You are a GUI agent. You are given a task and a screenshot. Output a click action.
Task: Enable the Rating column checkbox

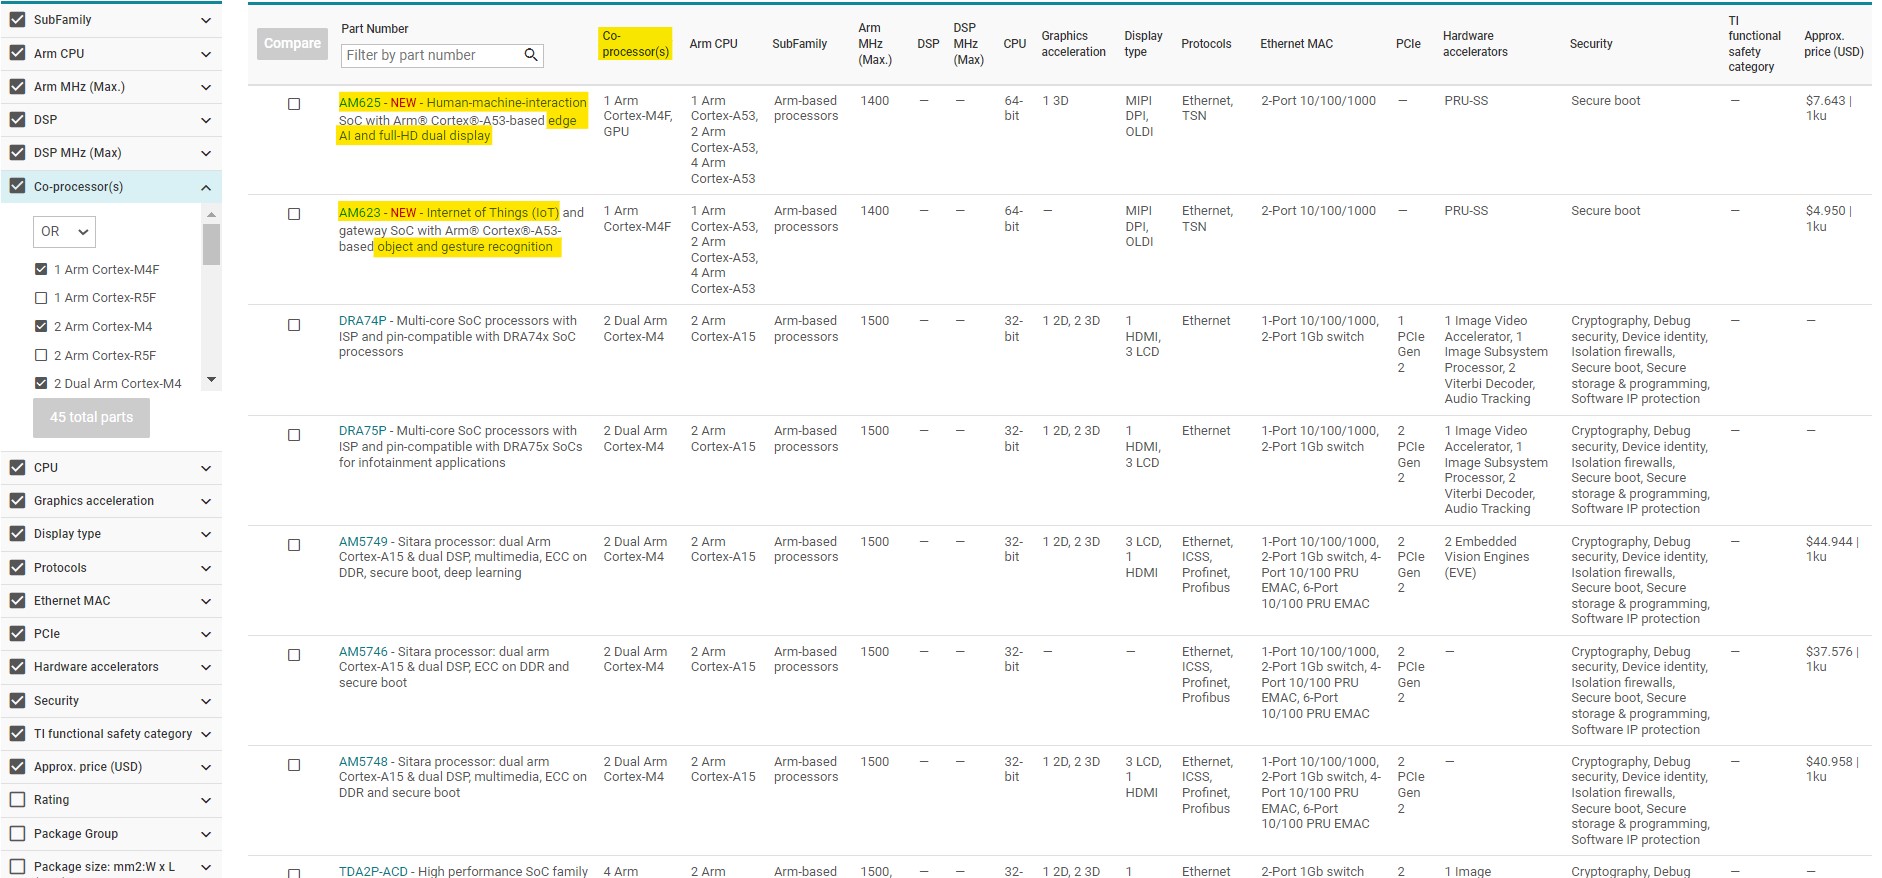point(17,800)
